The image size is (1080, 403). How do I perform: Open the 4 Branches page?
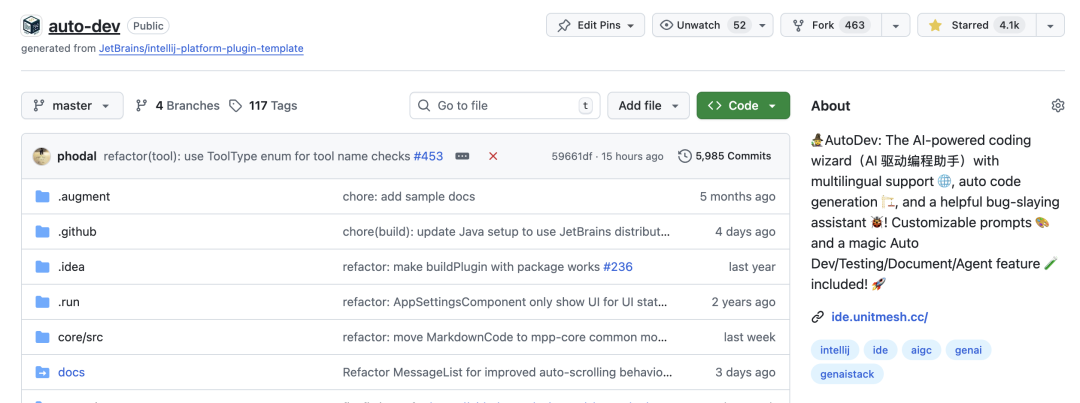[178, 106]
